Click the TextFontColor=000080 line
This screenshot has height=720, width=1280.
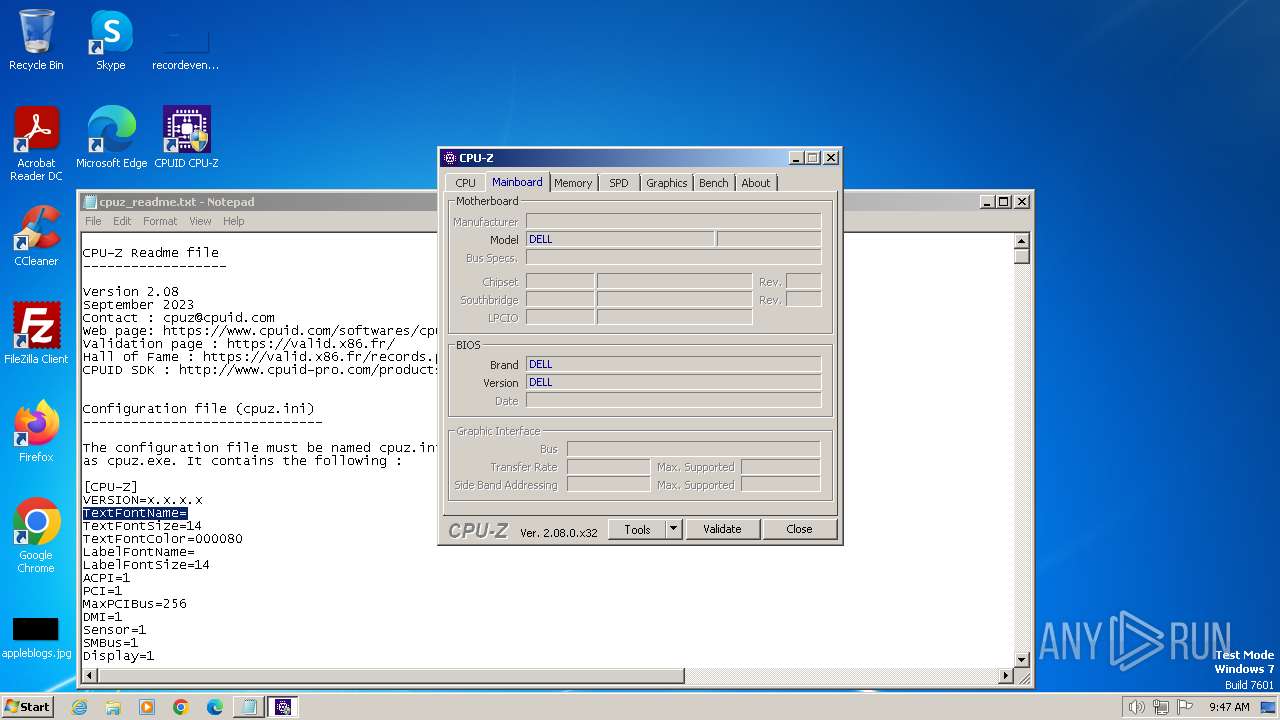tap(162, 539)
